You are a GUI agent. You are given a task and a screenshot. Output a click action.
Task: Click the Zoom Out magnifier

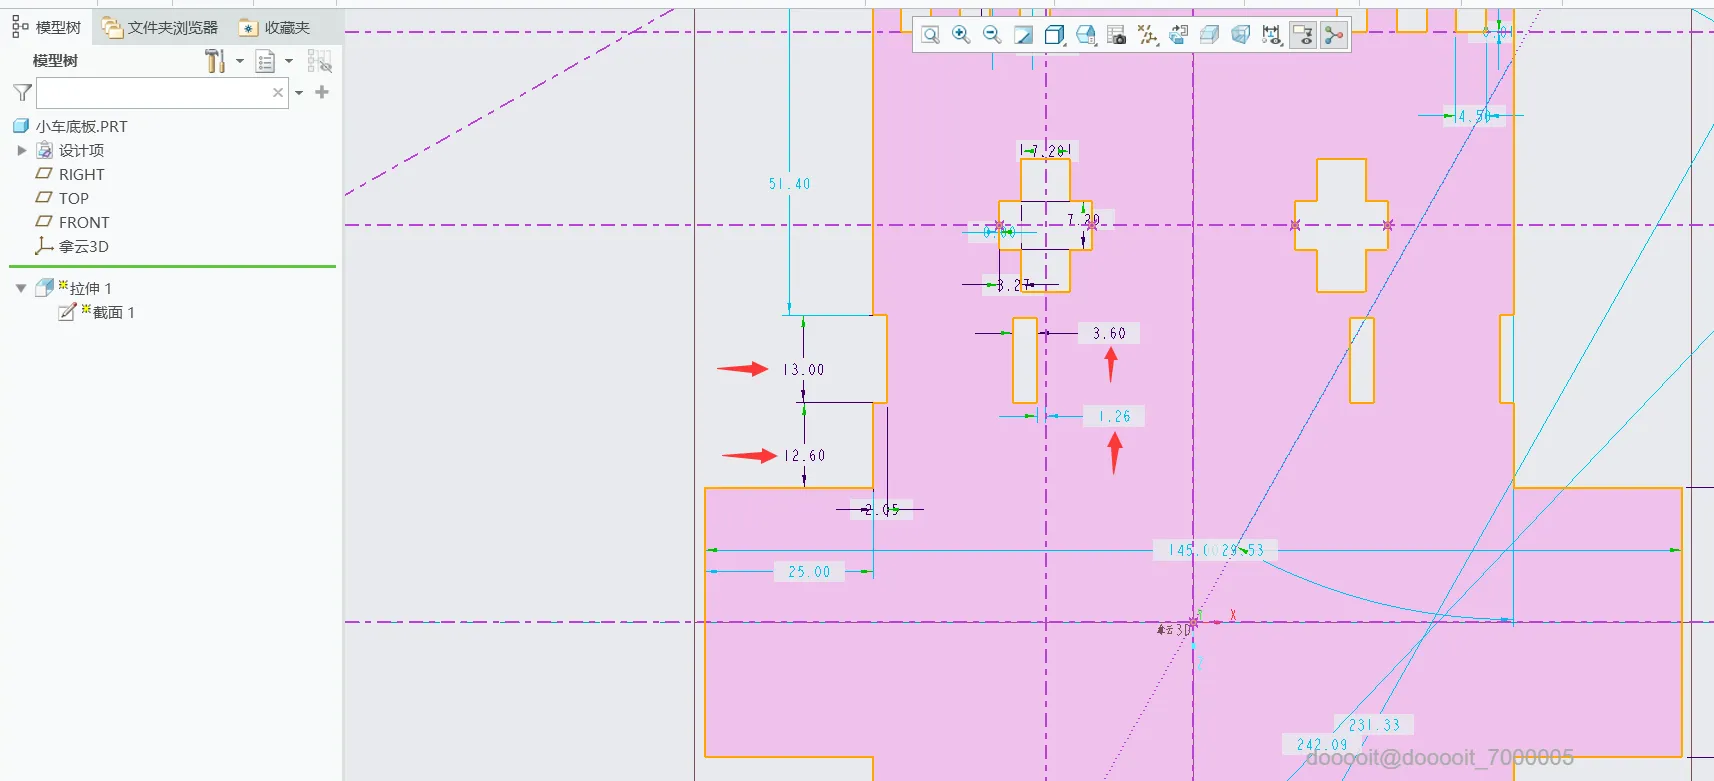(992, 35)
